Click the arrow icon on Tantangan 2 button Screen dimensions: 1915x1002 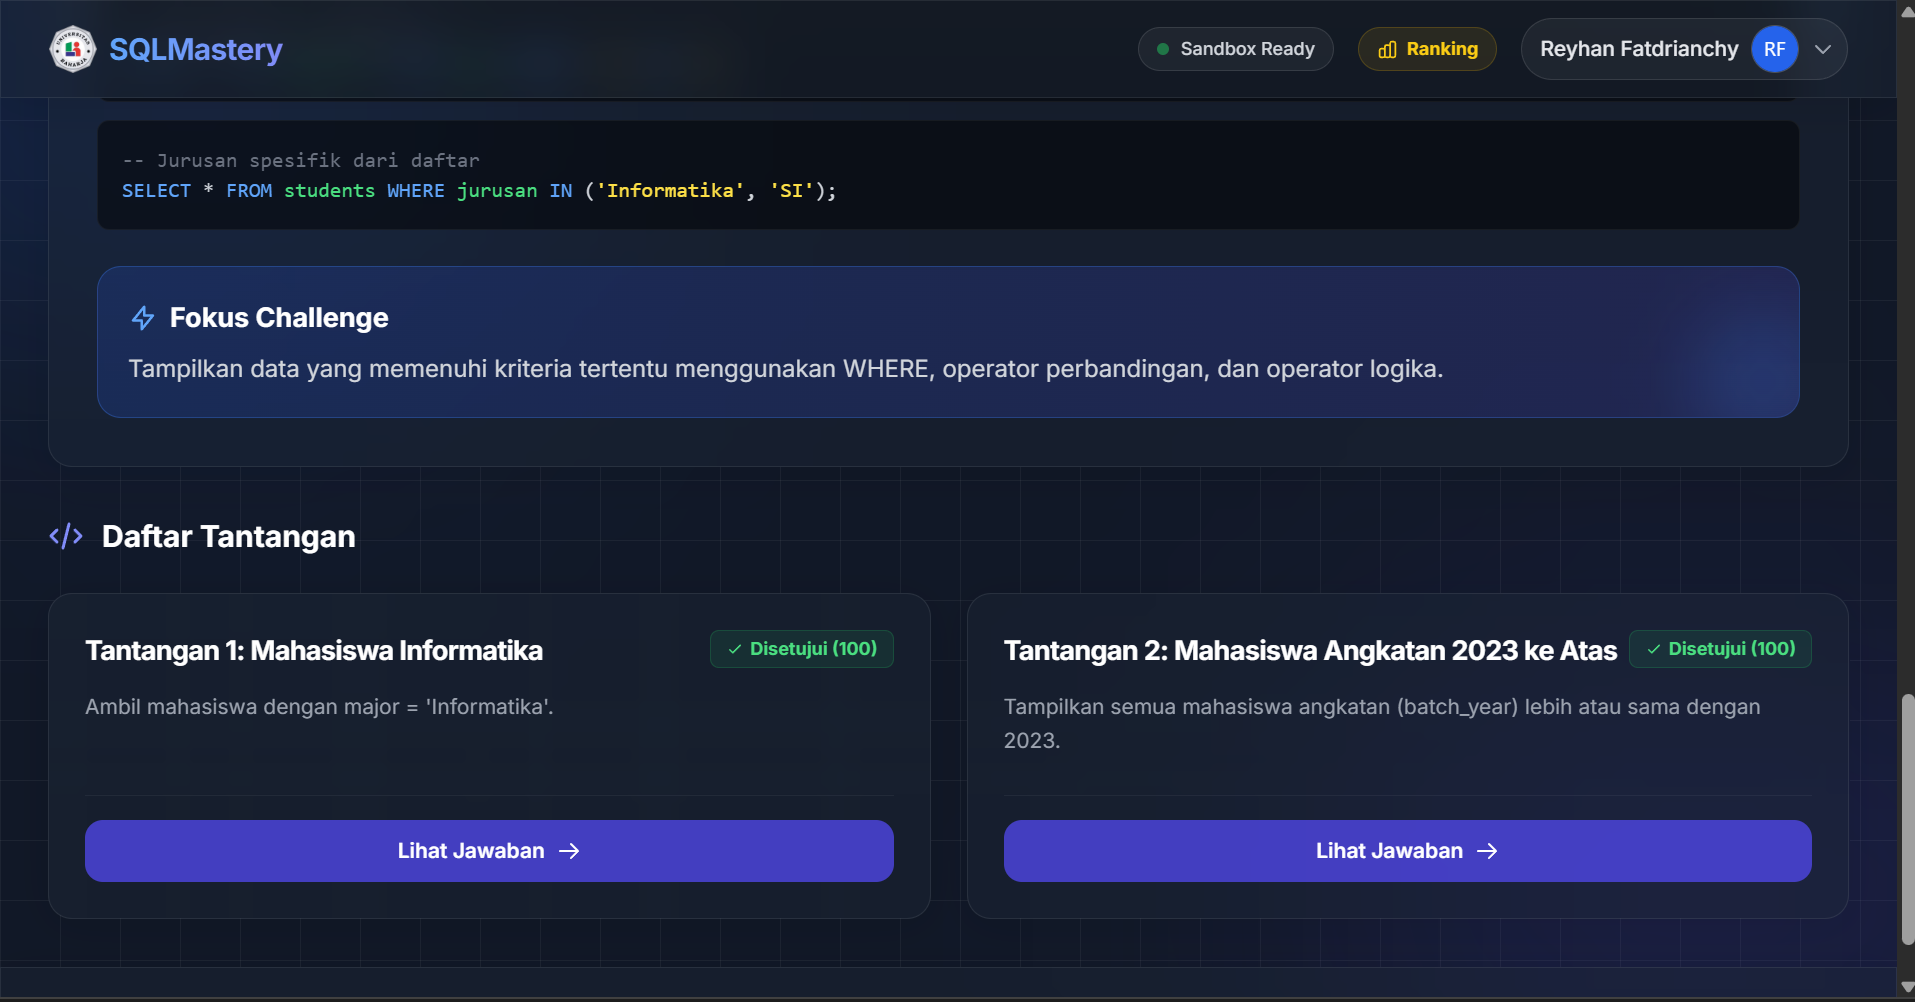pyautogui.click(x=1487, y=851)
